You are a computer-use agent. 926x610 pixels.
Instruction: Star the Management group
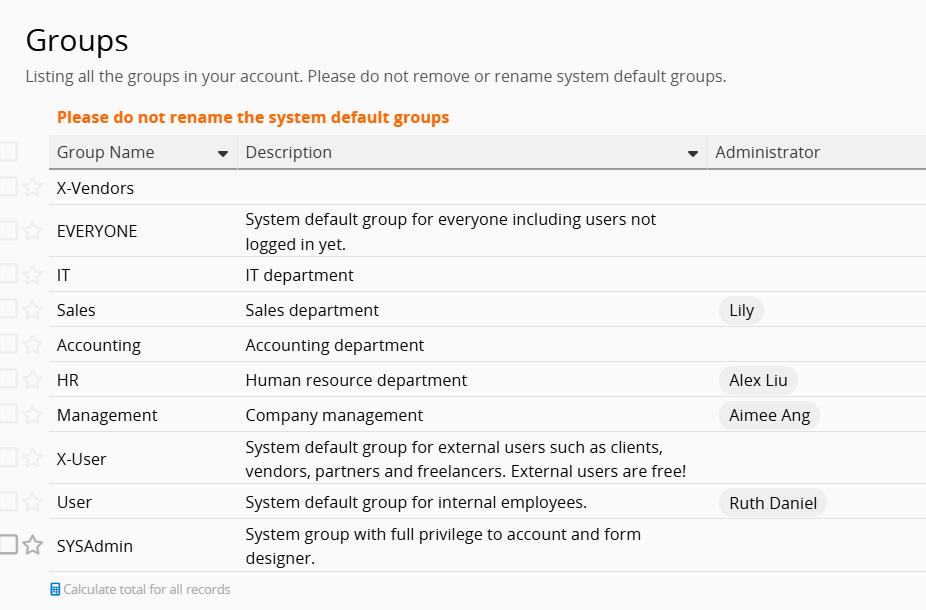click(x=32, y=414)
